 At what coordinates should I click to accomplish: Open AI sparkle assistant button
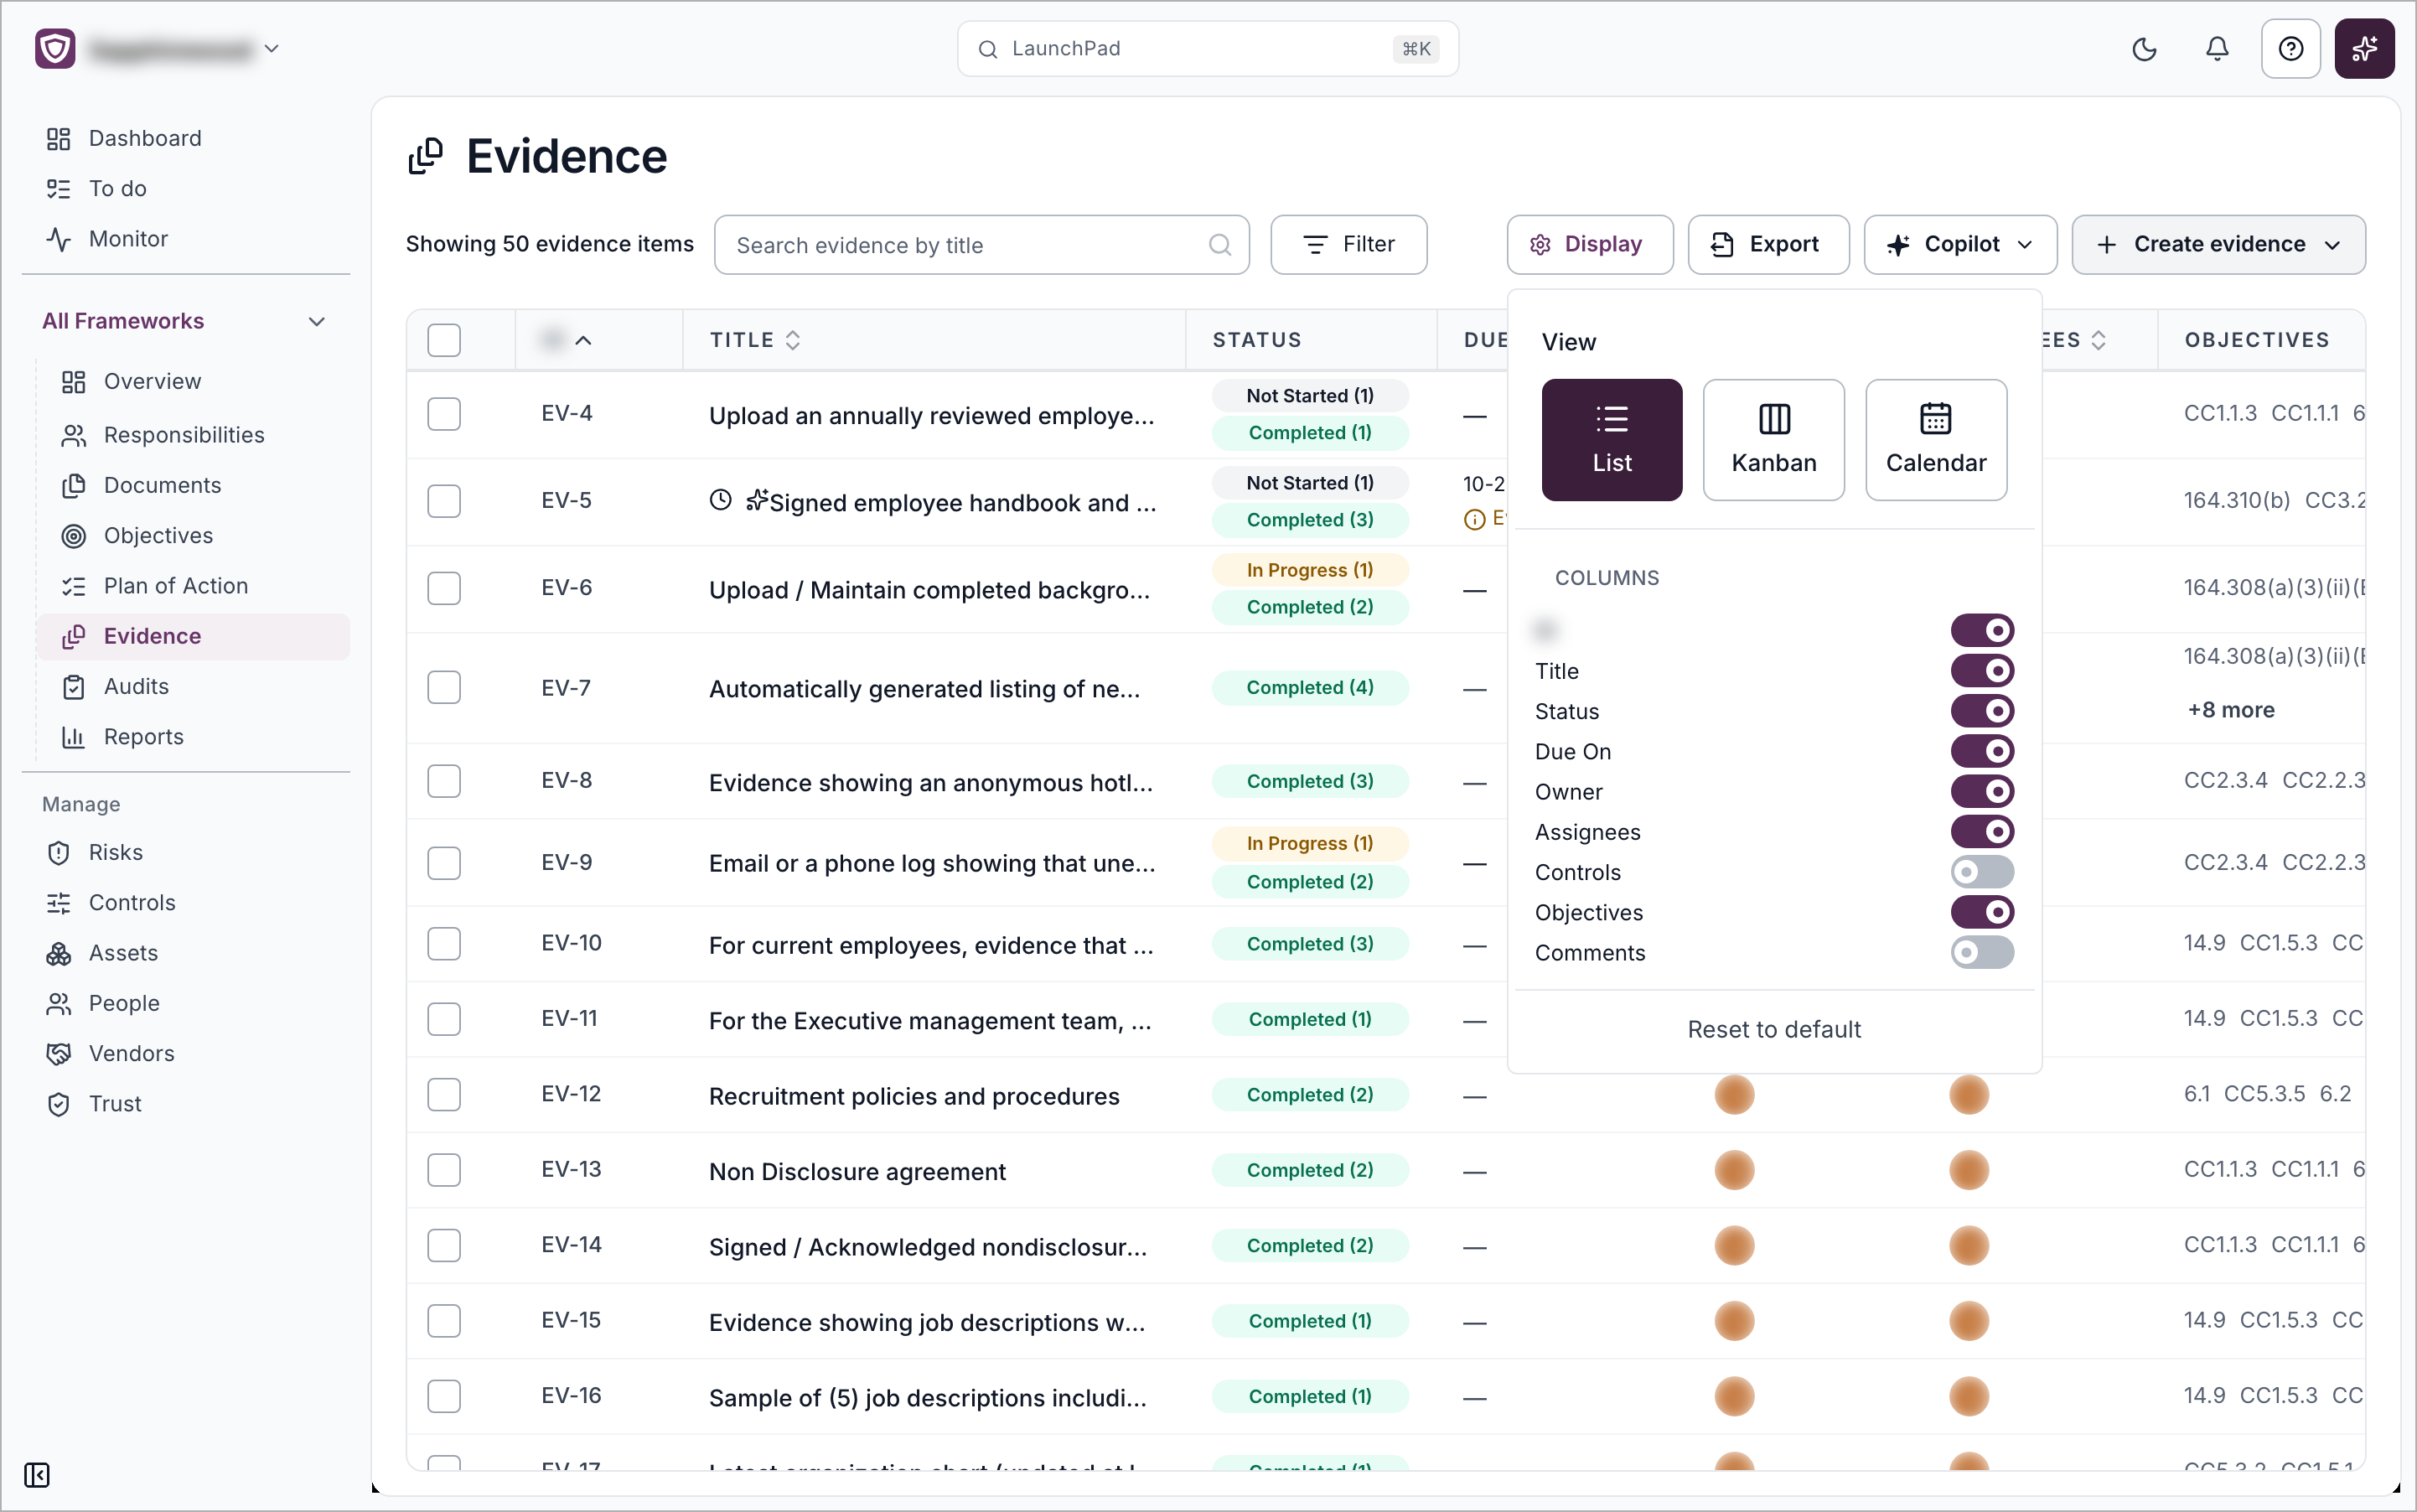(x=2364, y=49)
